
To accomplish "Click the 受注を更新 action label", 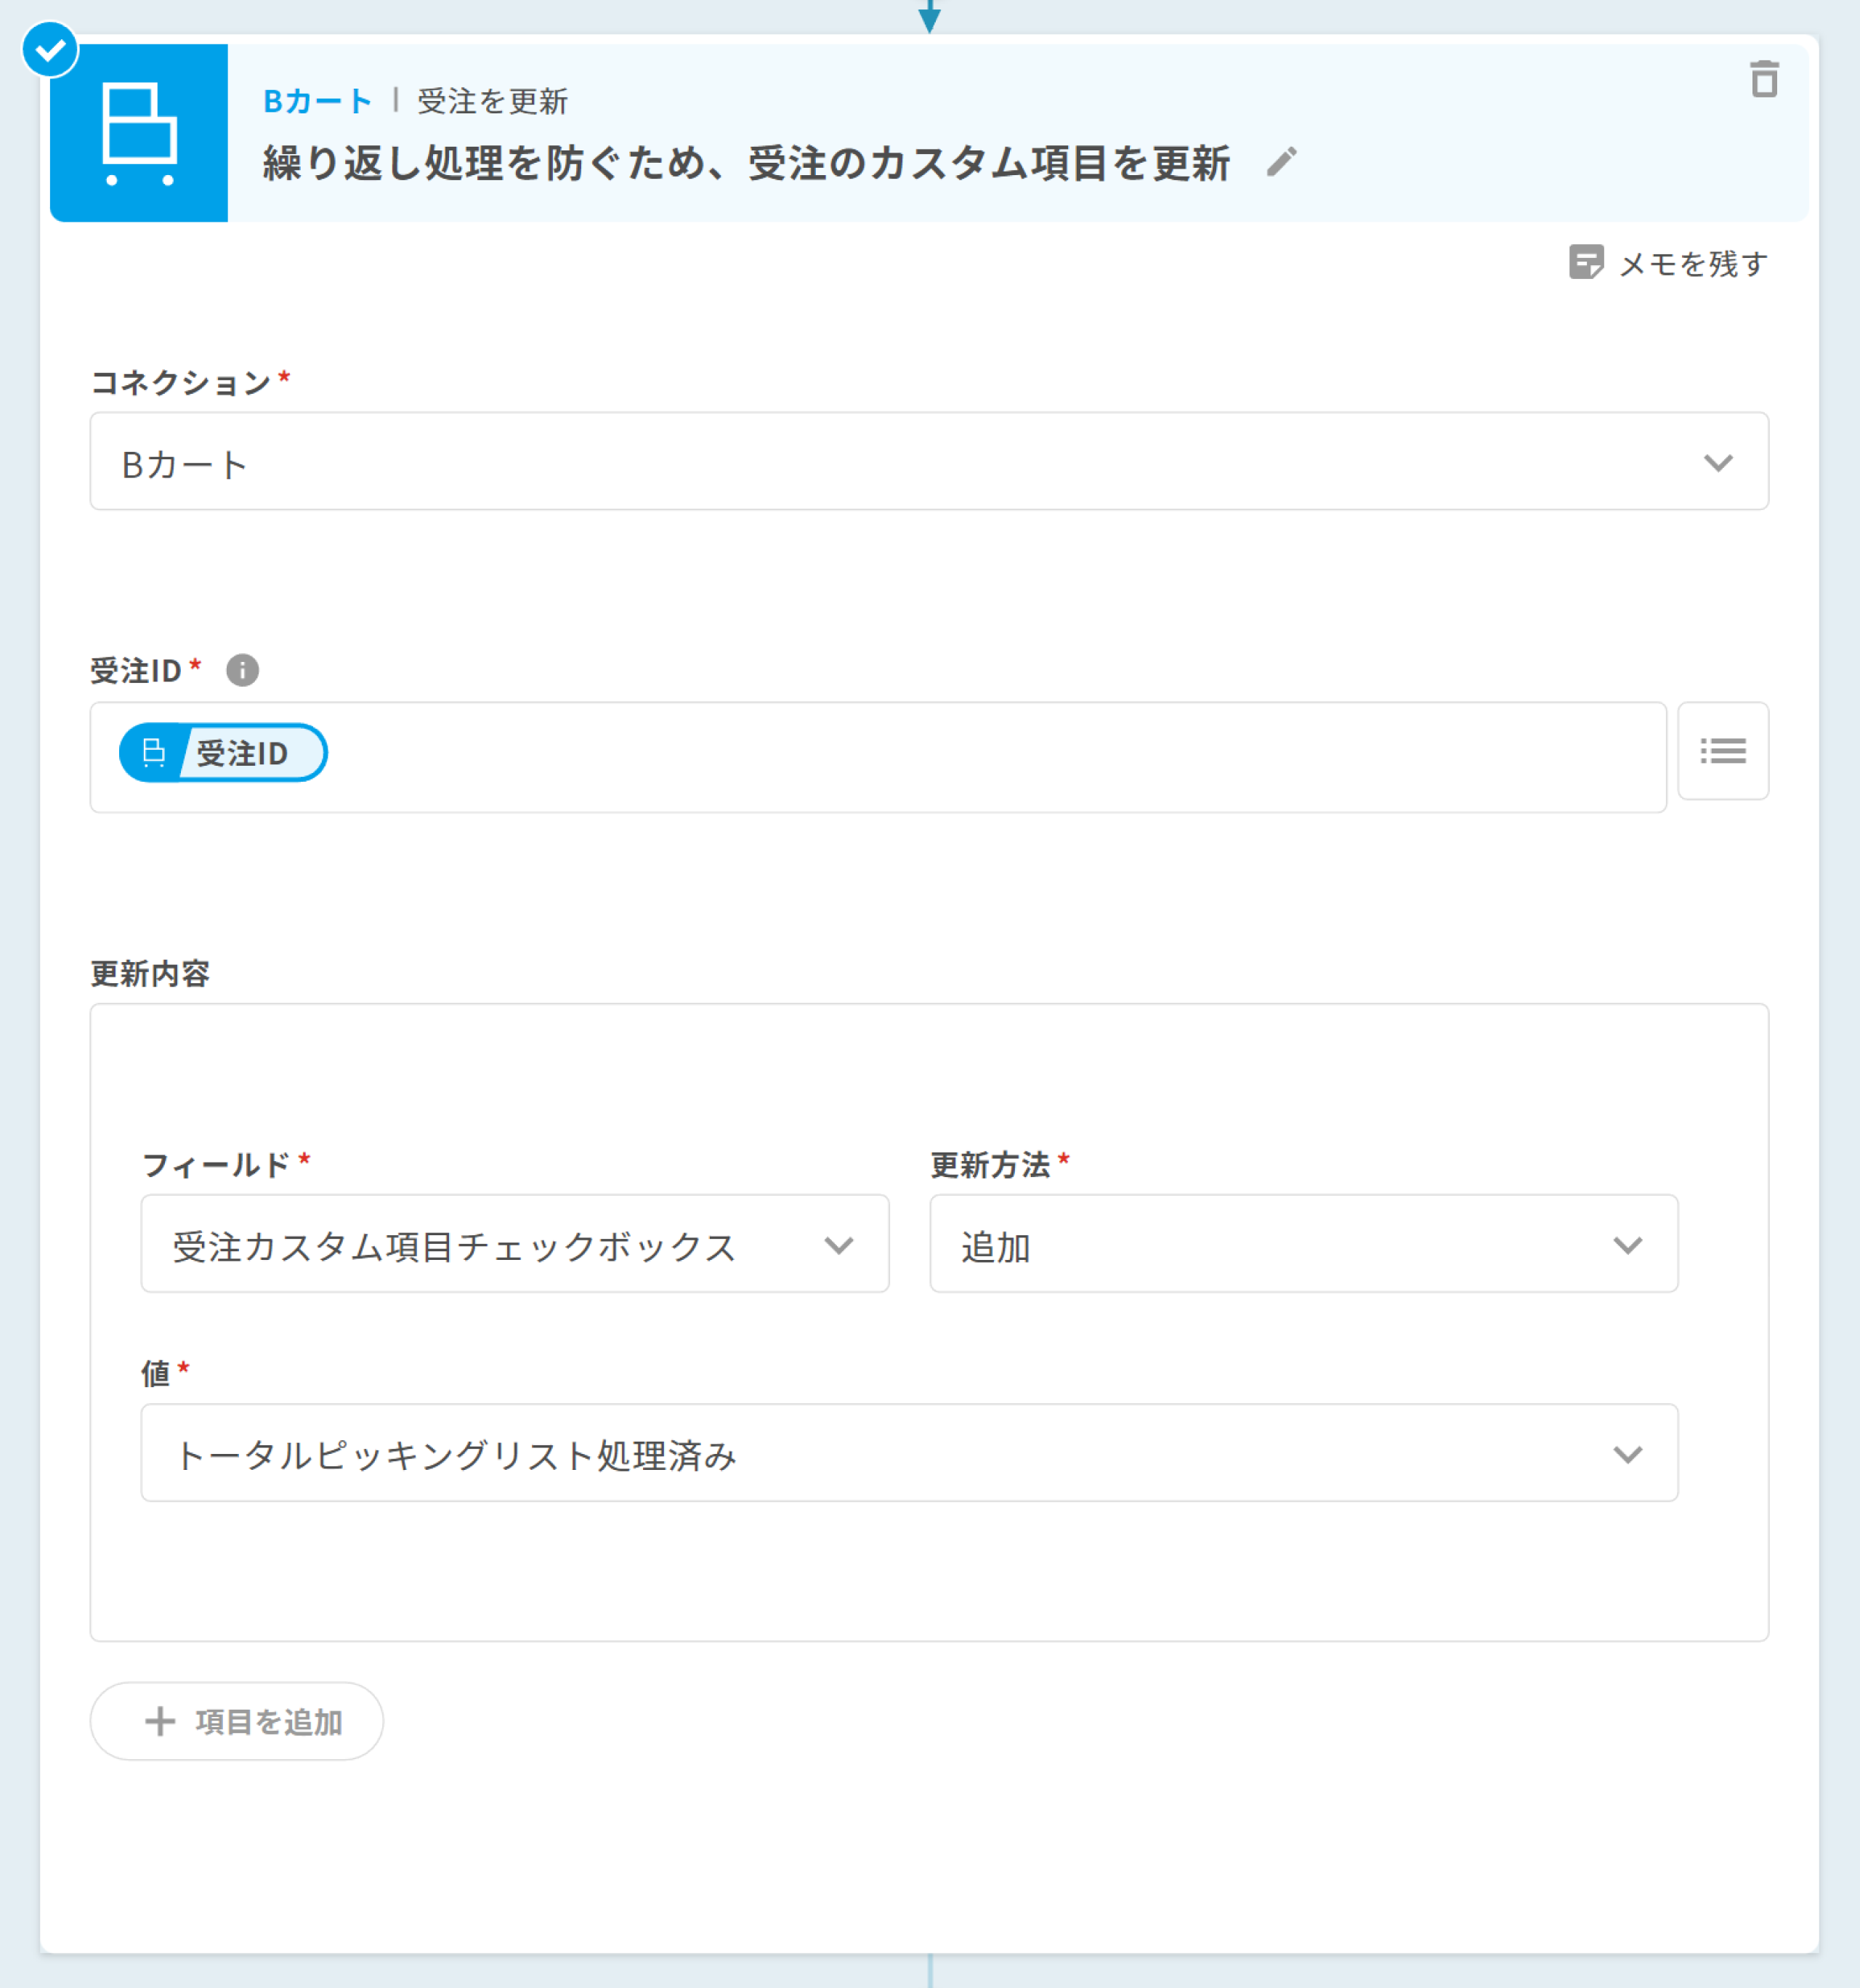I will click(492, 101).
